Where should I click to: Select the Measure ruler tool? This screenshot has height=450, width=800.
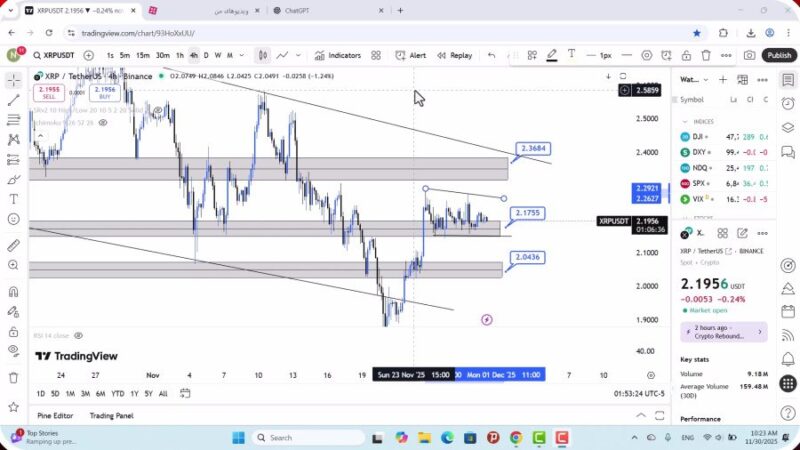click(x=13, y=246)
